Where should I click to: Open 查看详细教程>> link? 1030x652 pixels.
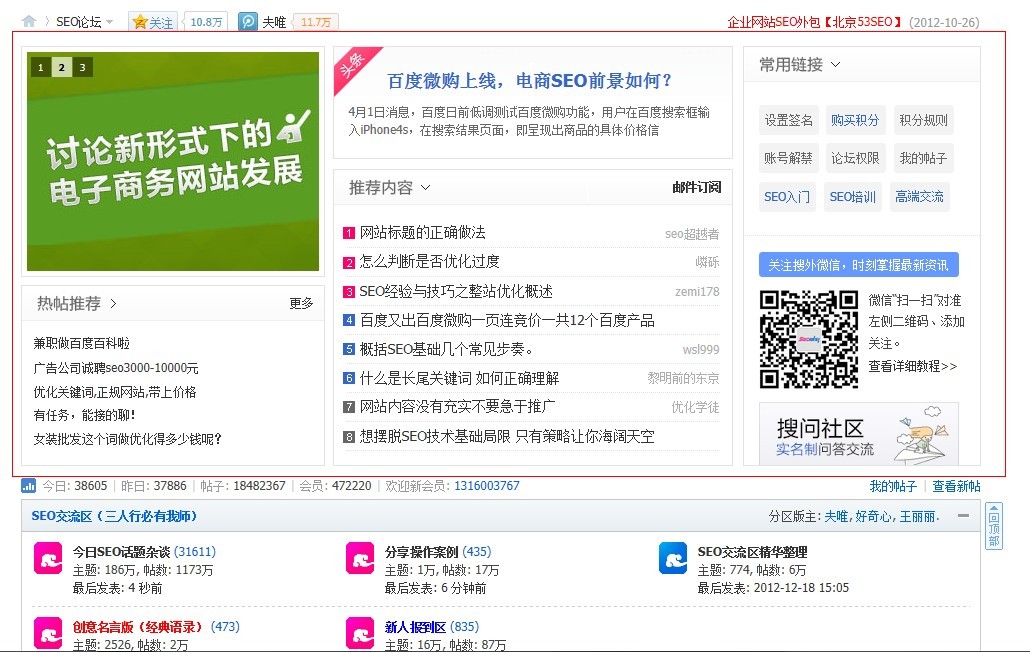point(913,366)
